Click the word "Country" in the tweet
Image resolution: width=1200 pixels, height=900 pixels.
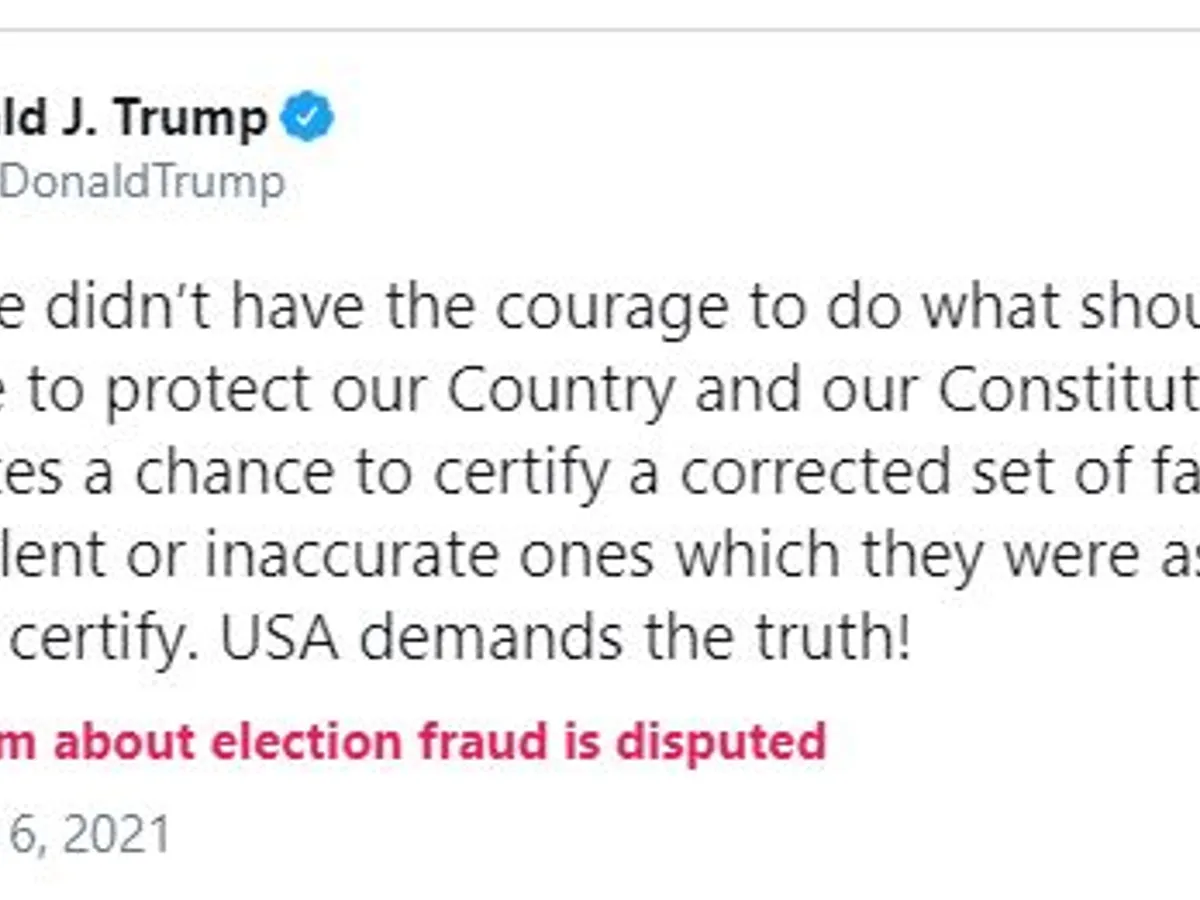561,392
